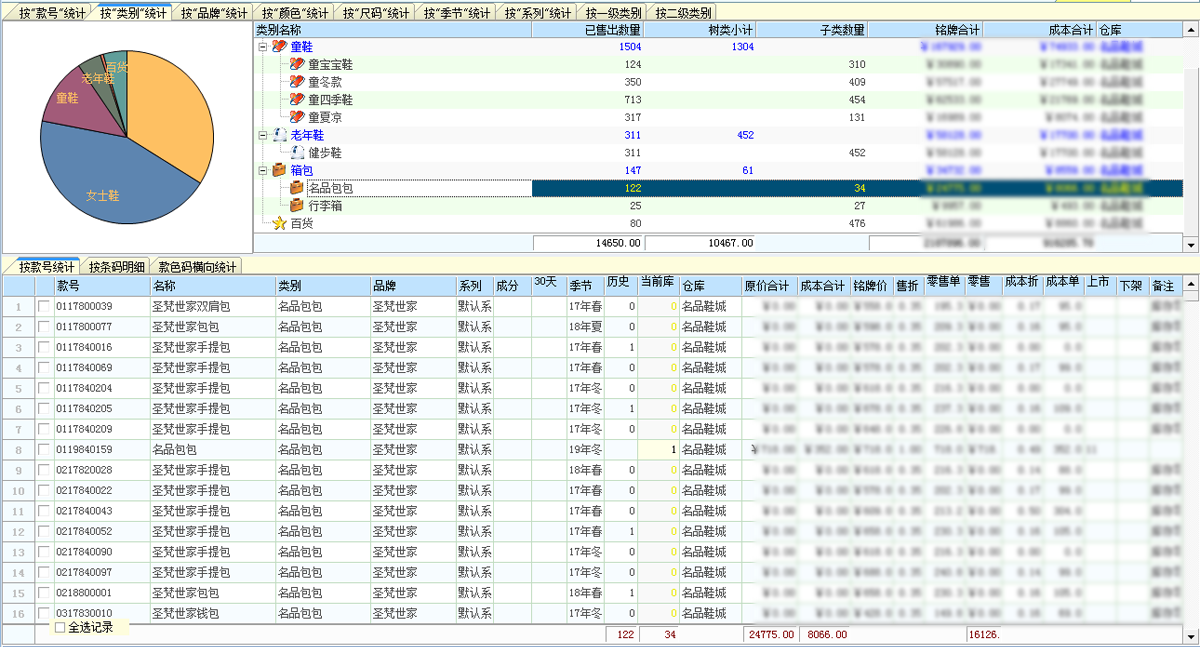The image size is (1200, 647).
Task: Click the briefcase icon beside 箱包
Action: tap(278, 171)
